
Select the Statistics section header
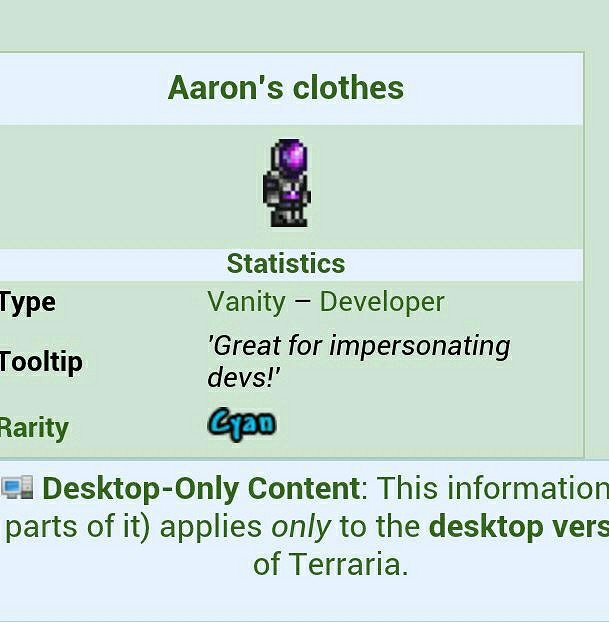[x=286, y=264]
